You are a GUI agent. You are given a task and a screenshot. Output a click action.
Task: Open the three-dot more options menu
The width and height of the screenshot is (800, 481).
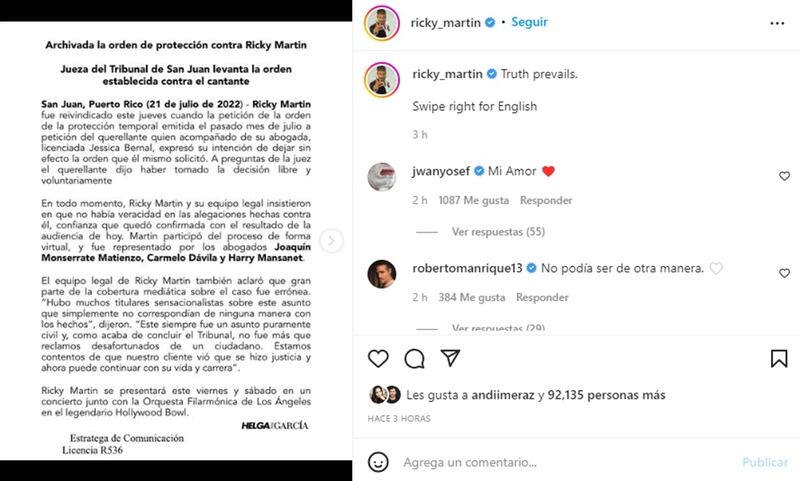[777, 23]
